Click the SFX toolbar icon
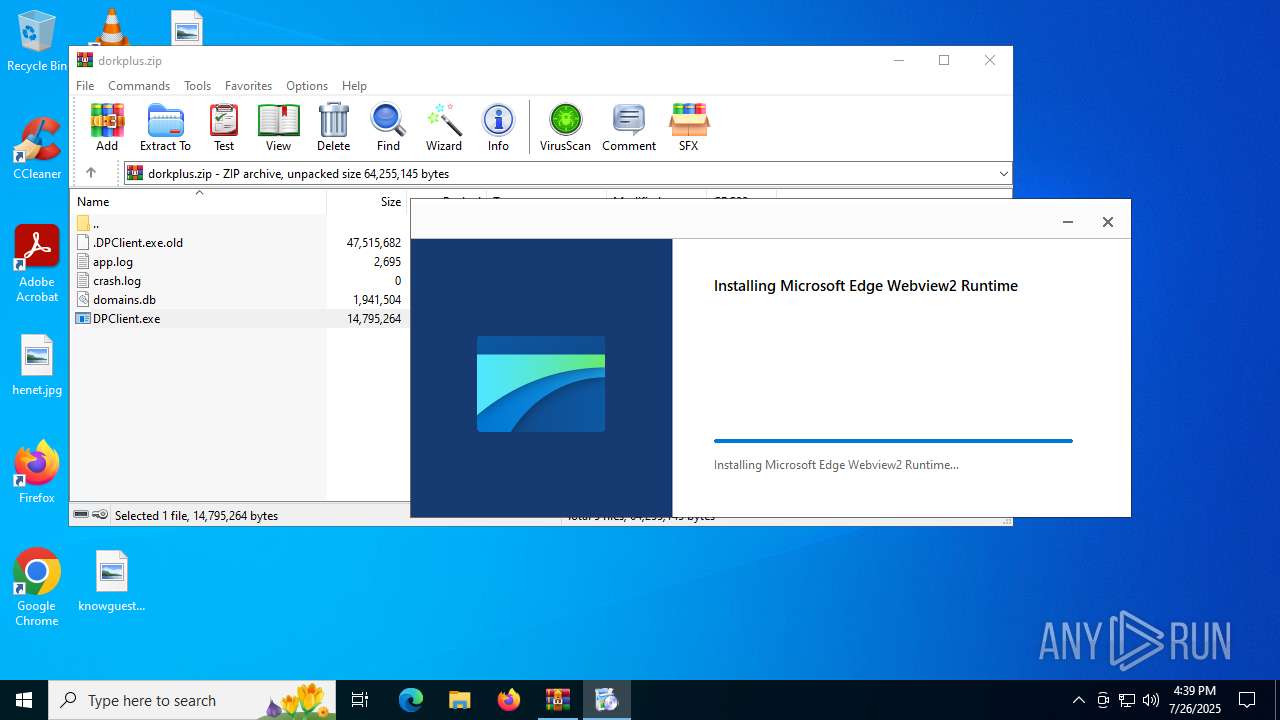The image size is (1280, 720). (x=688, y=127)
